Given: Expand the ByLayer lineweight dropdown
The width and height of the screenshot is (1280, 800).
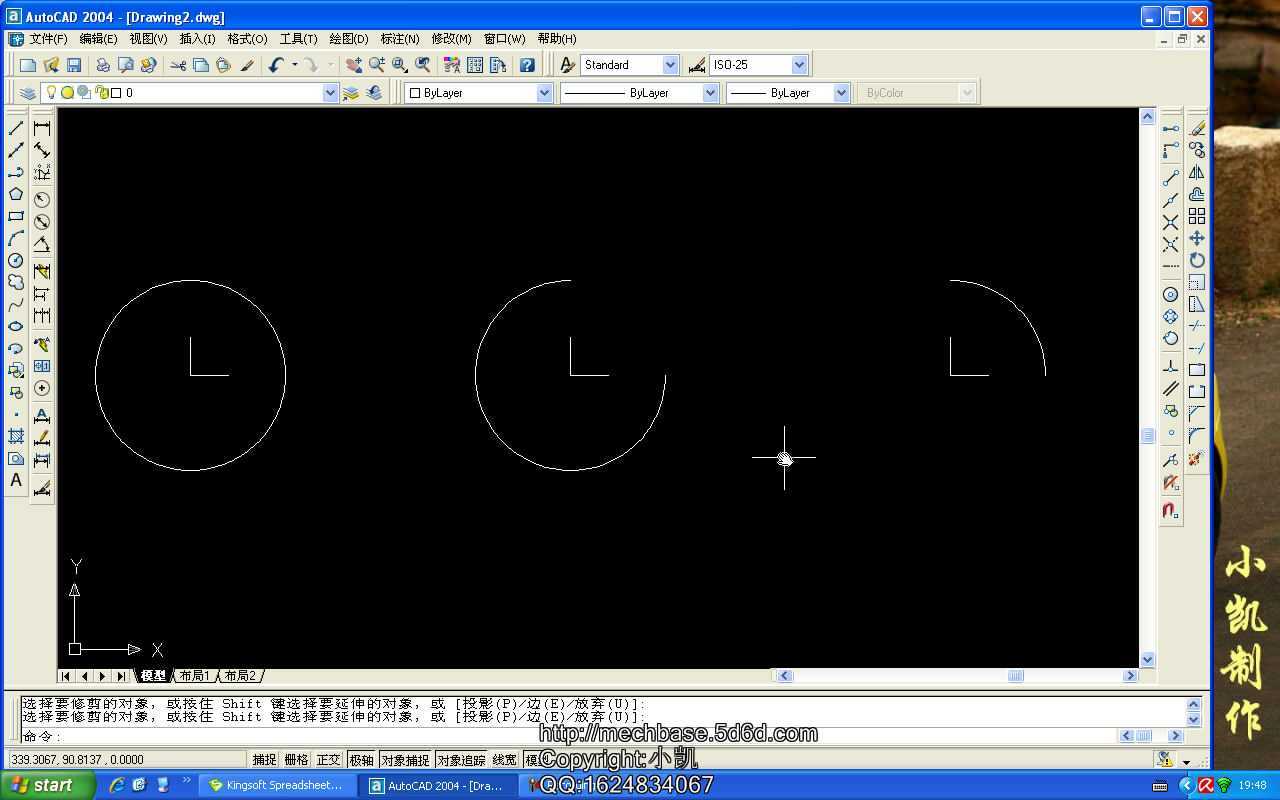Looking at the screenshot, I should 841,93.
